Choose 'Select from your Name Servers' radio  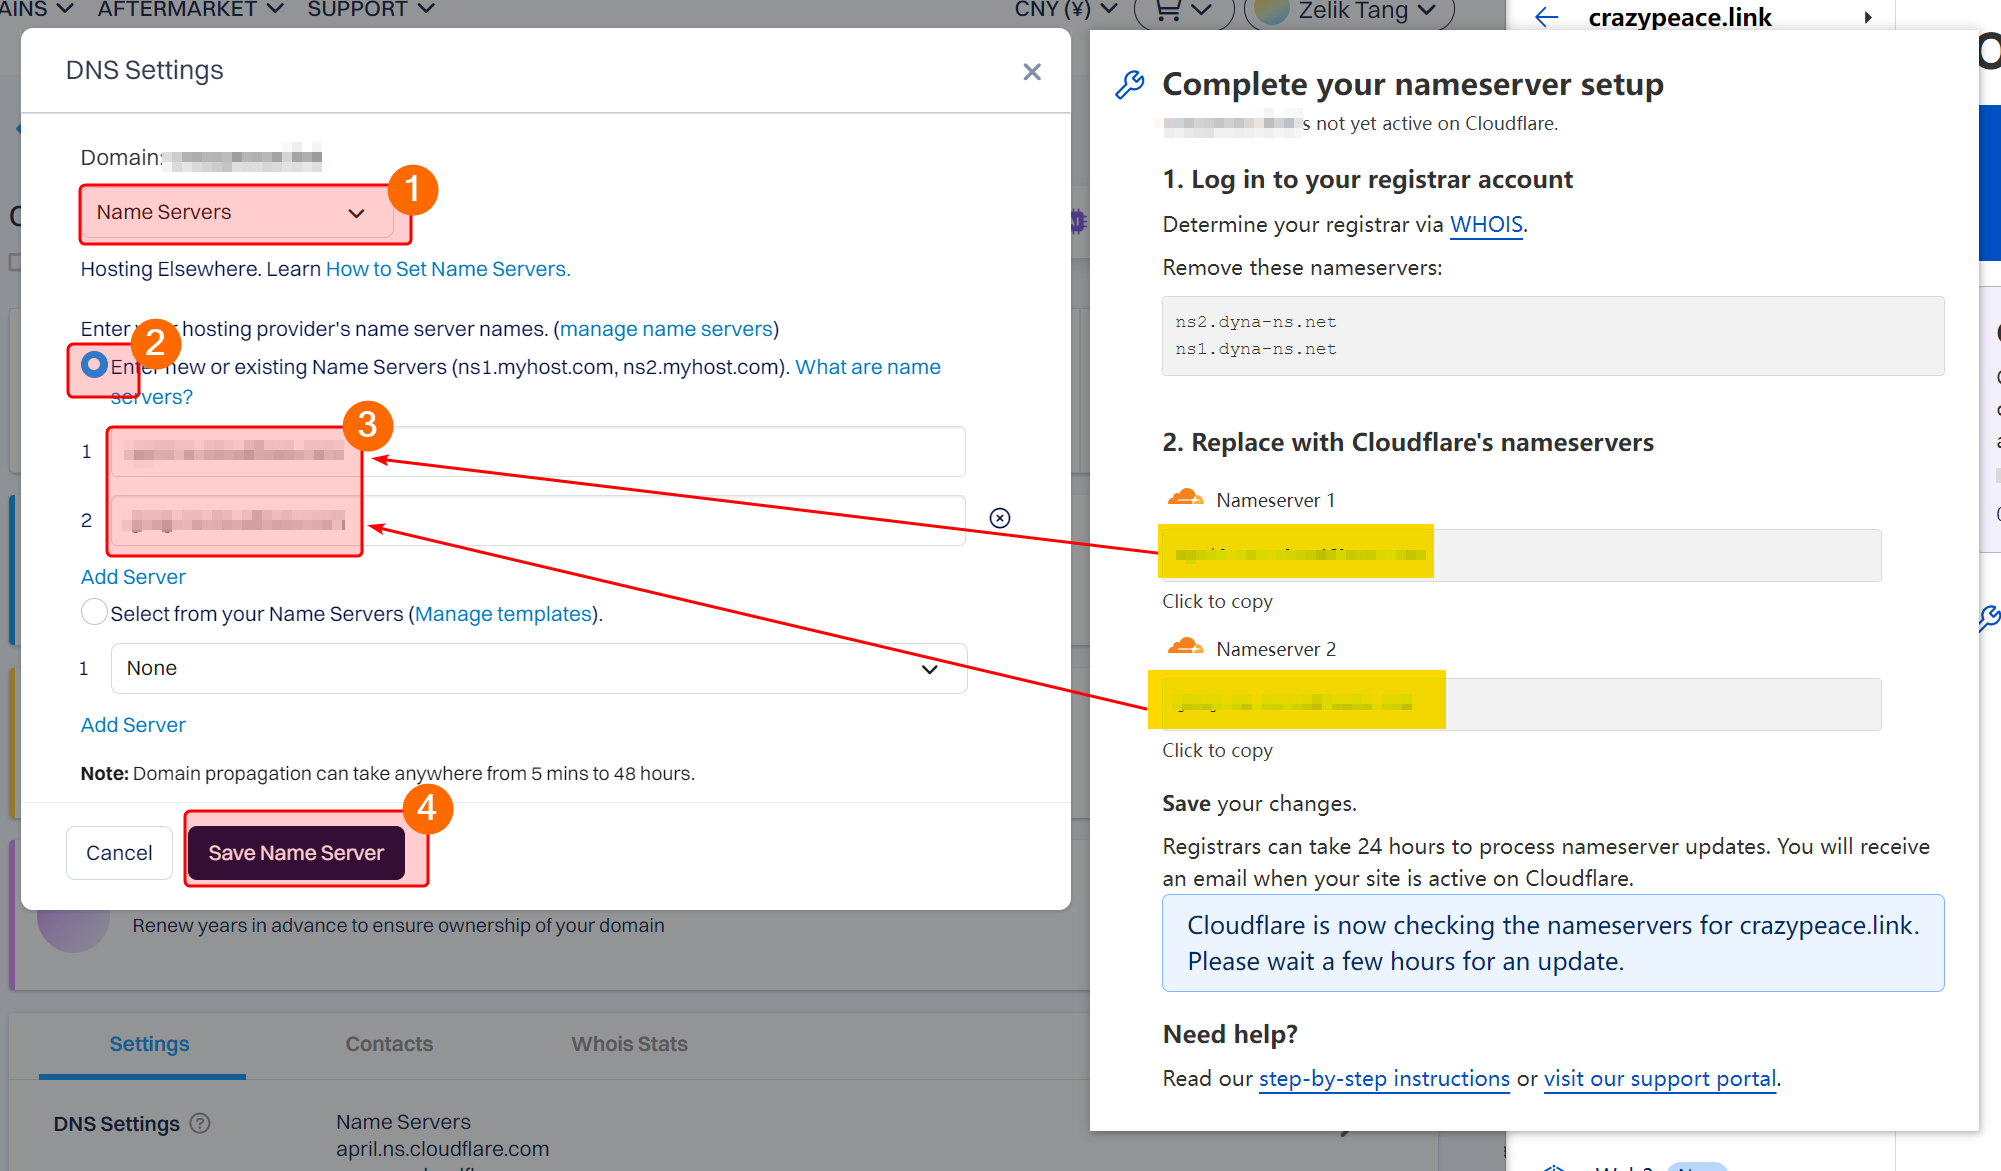pos(94,612)
